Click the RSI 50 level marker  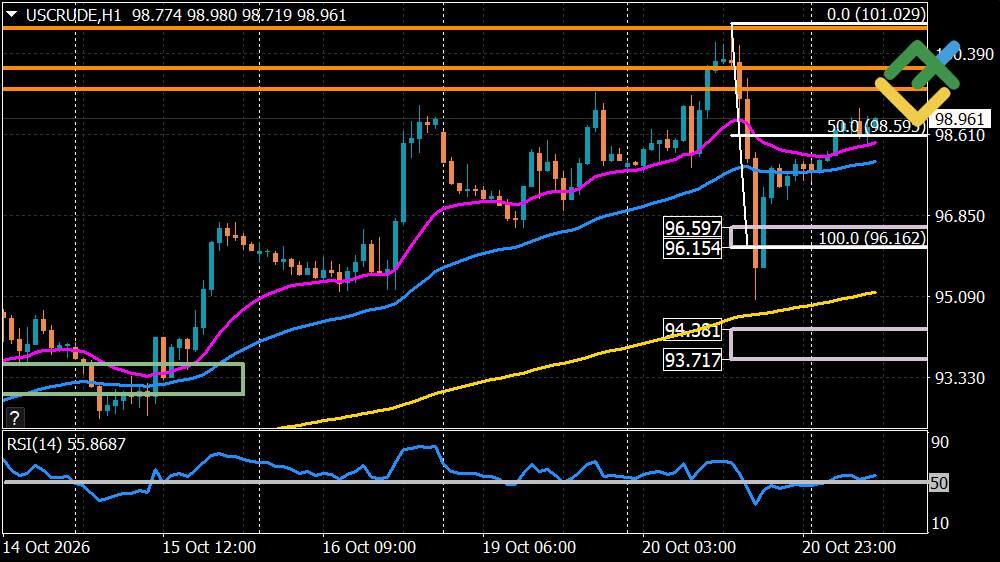click(x=939, y=483)
